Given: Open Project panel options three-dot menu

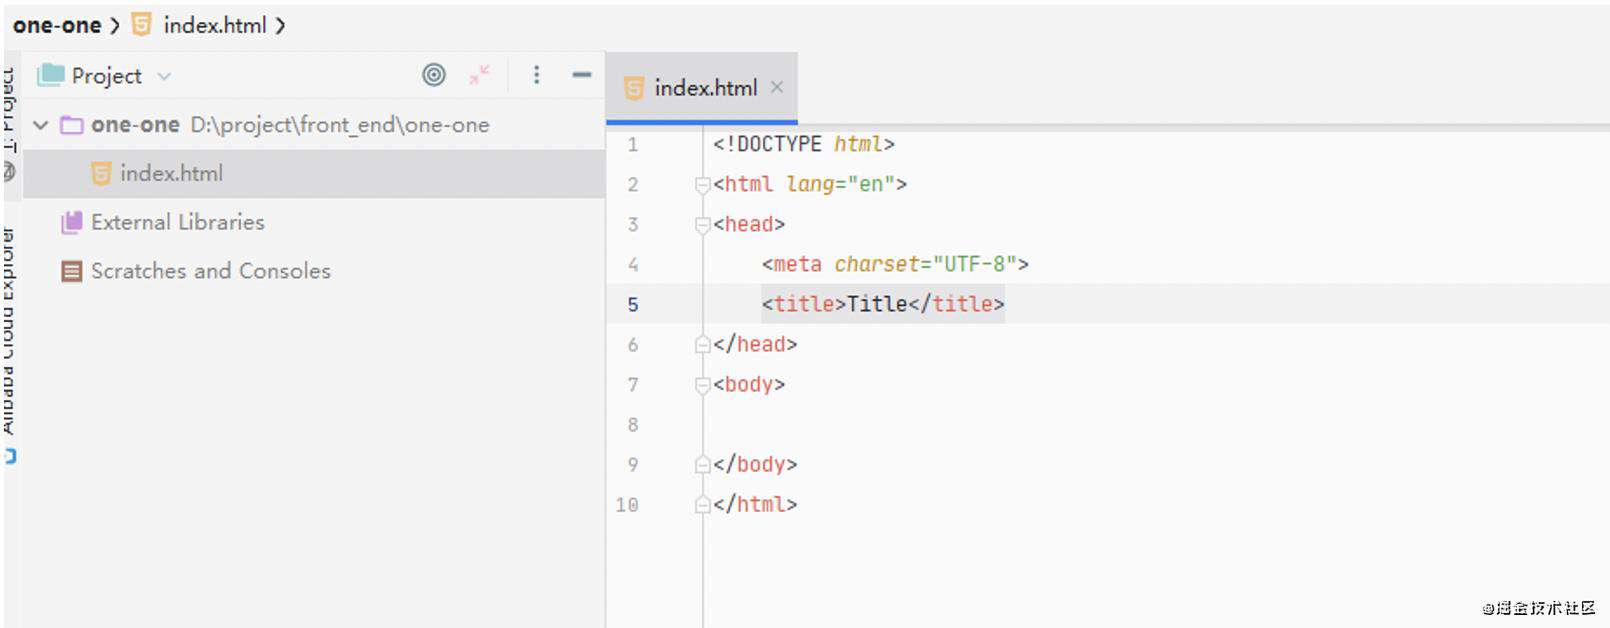Looking at the screenshot, I should 537,75.
